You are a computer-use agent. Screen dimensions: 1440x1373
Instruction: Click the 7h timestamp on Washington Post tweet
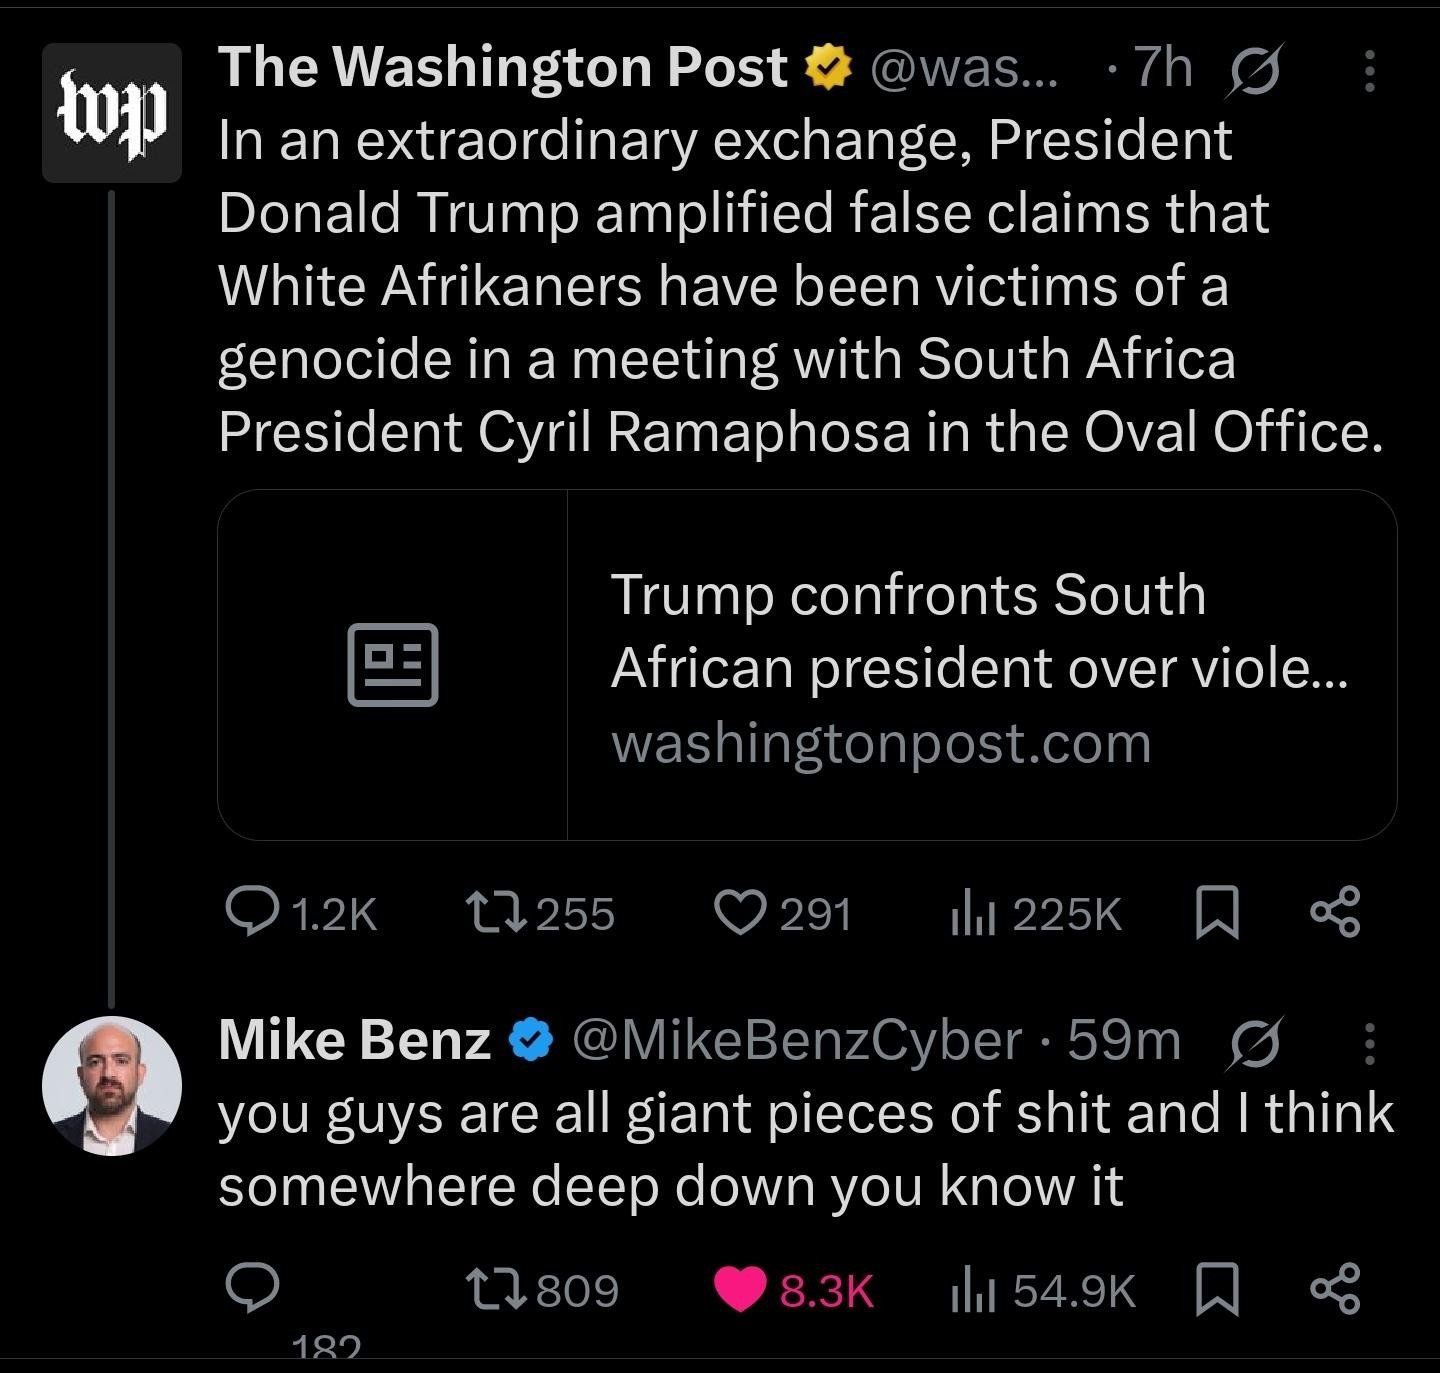click(x=1165, y=68)
